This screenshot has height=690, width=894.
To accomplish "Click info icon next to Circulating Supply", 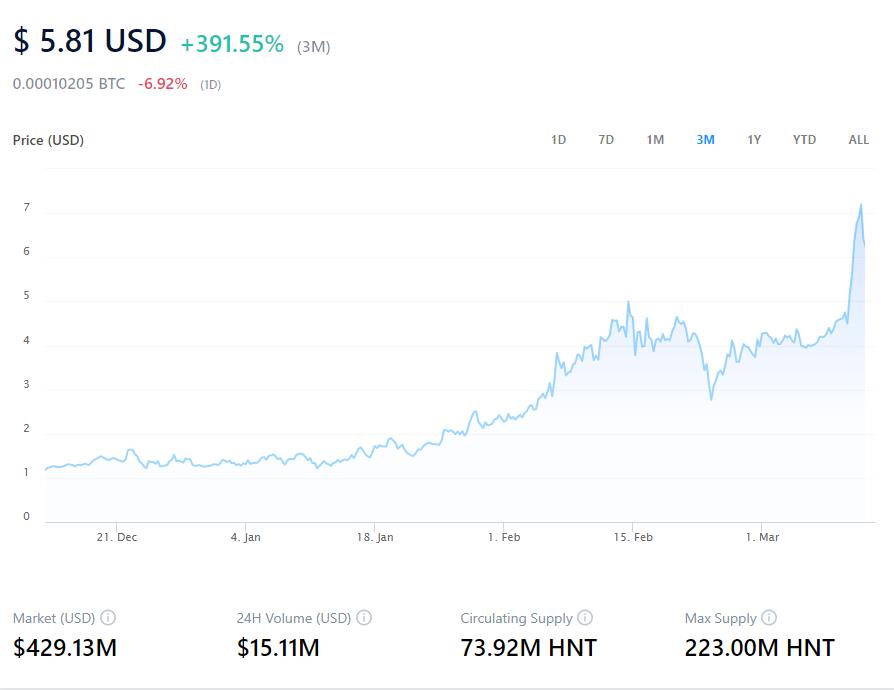I will (585, 618).
